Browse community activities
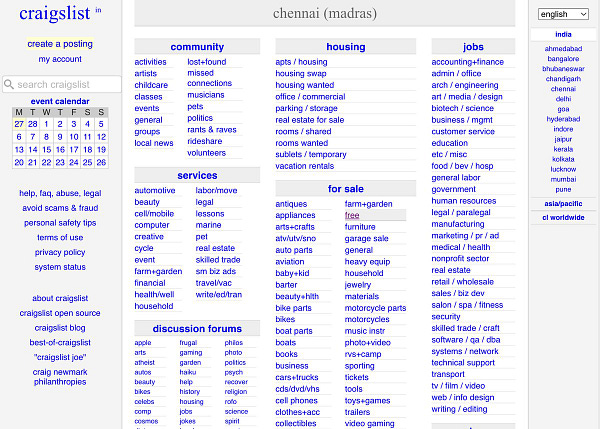 pos(150,62)
